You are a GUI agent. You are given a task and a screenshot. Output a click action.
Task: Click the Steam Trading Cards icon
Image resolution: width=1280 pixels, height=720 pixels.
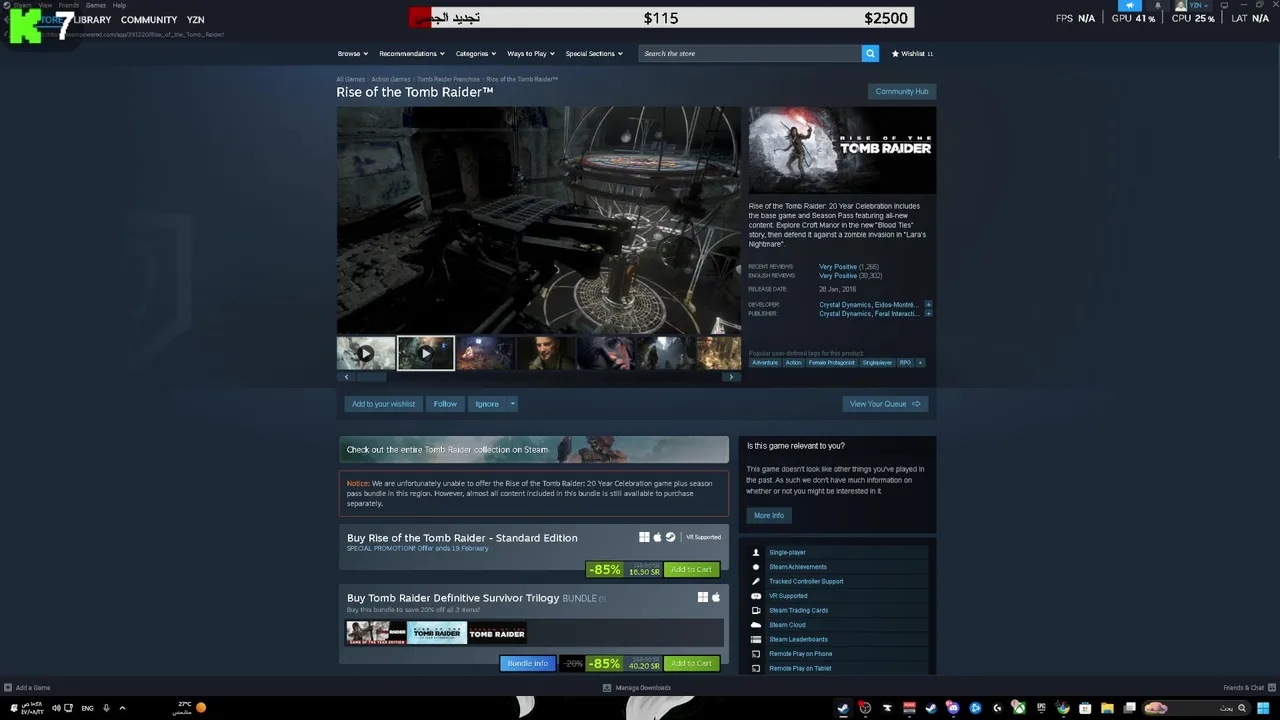756,610
